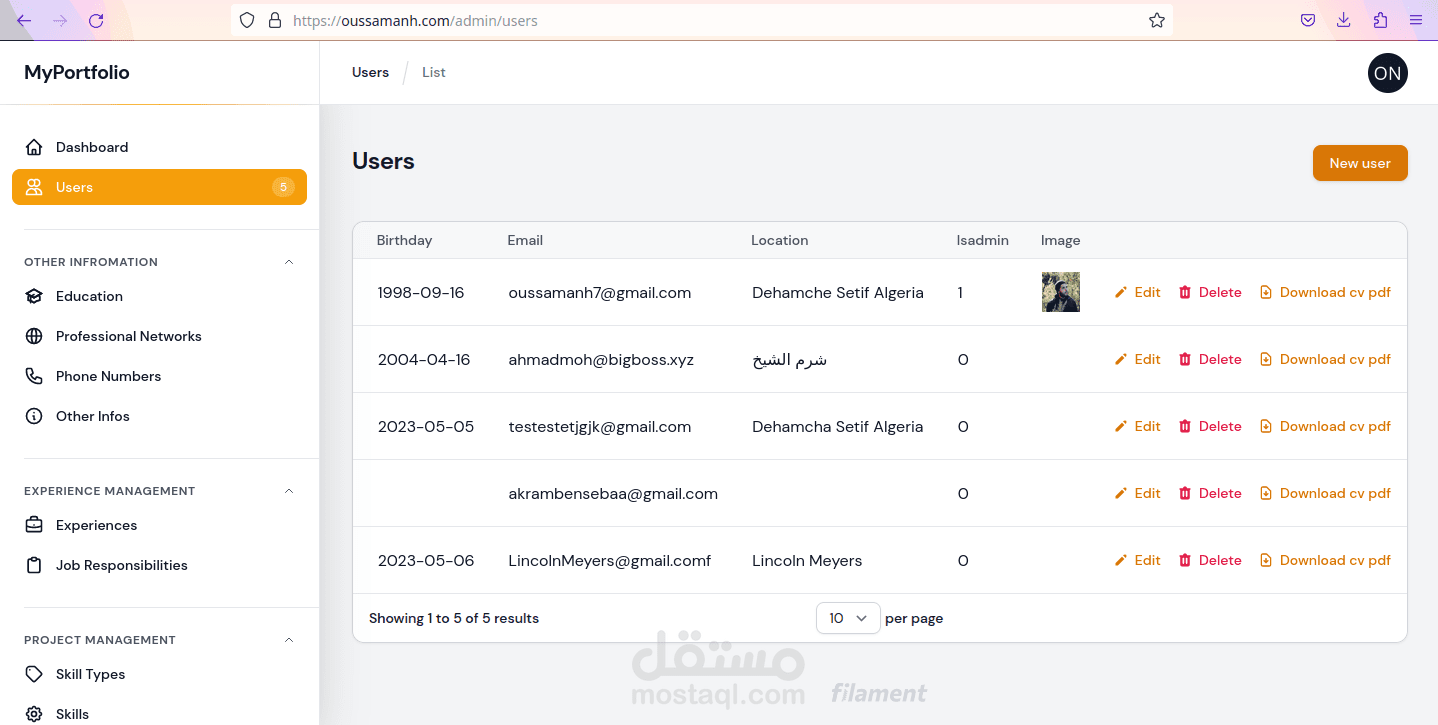1438x725 pixels.
Task: Collapse the Other Infromation section
Action: [289, 262]
